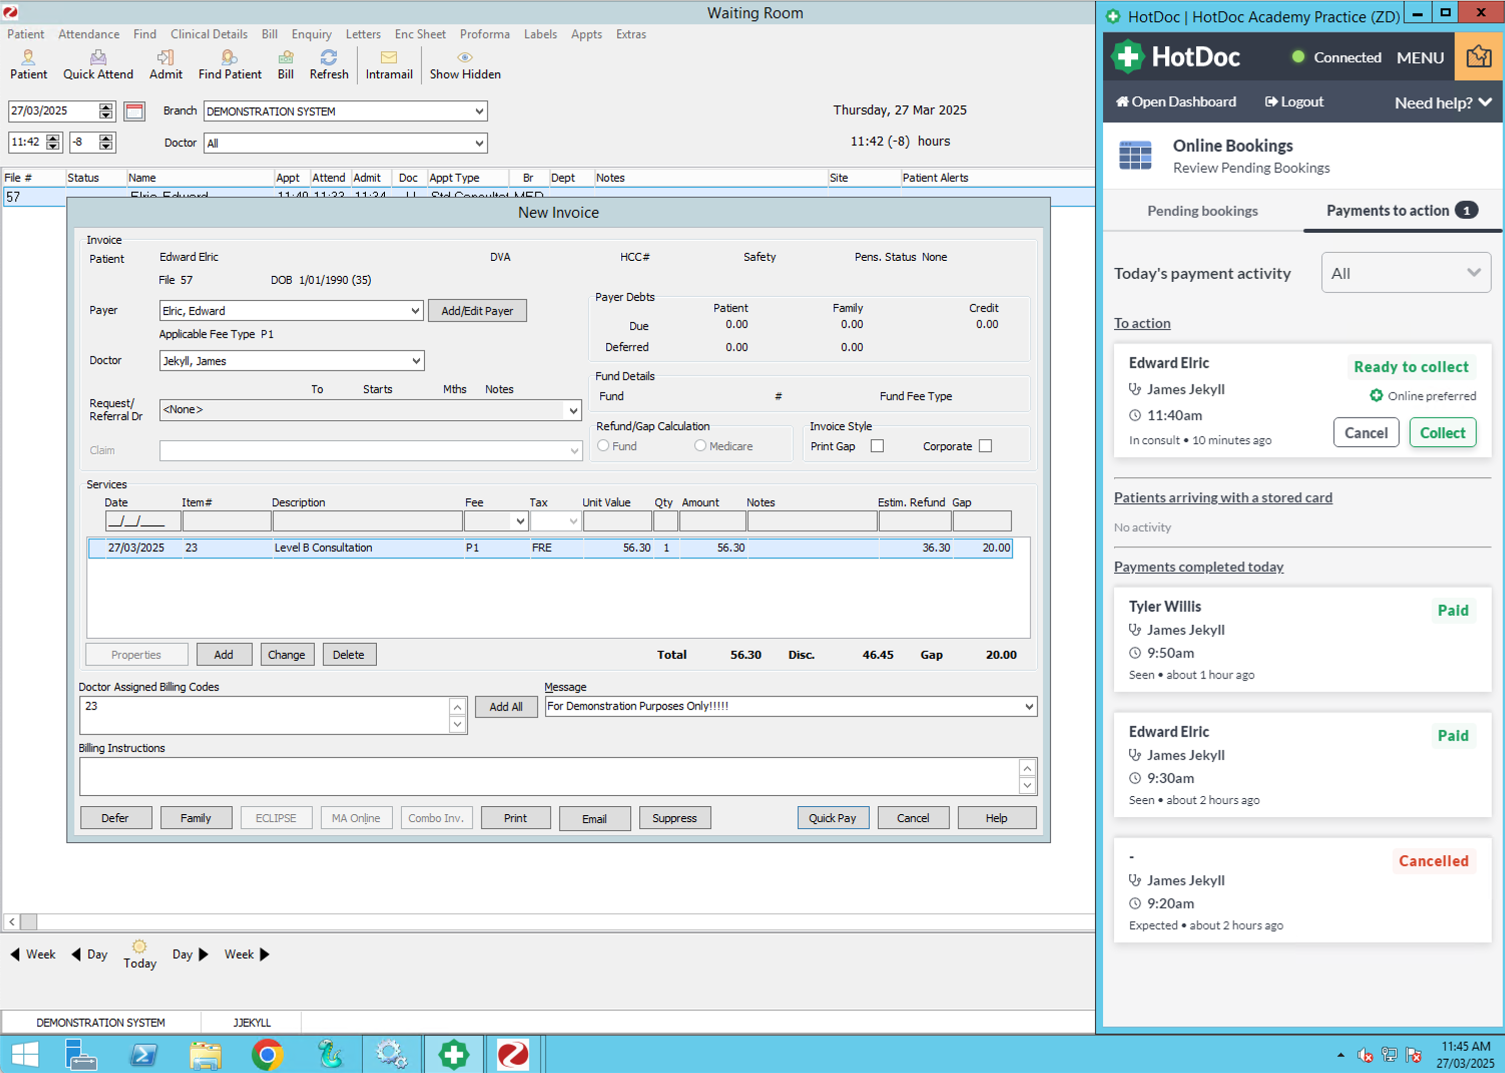Image resolution: width=1505 pixels, height=1073 pixels.
Task: Click the Add All billing codes button
Action: 506,707
